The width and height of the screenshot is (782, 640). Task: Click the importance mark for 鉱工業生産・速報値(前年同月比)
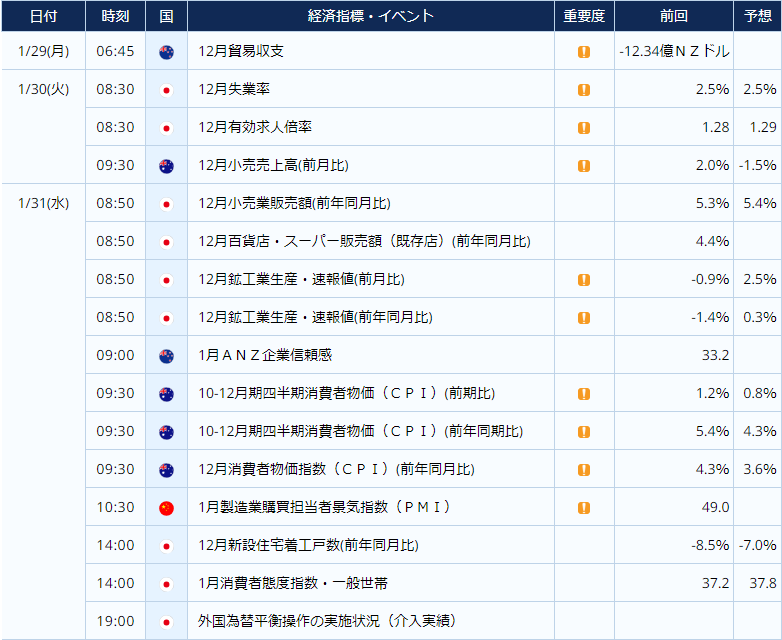coord(584,318)
